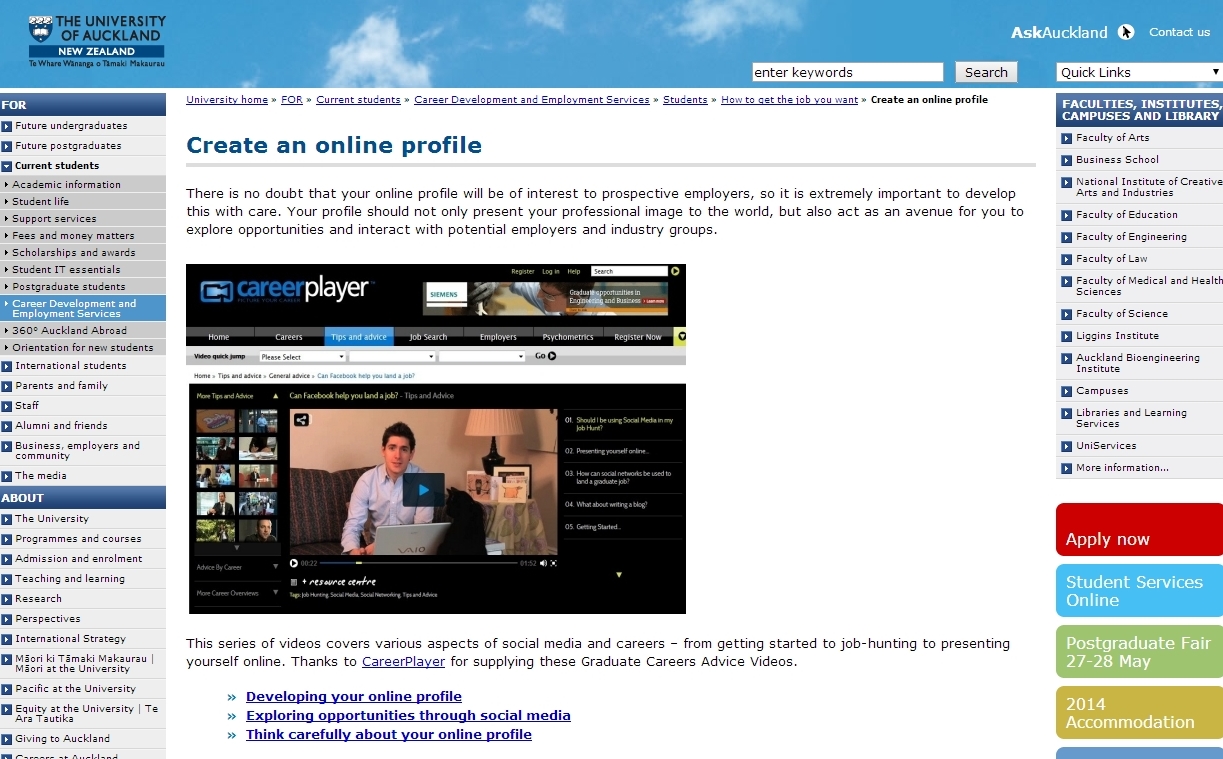Click the Search button
Screen dimensions: 1223x759
pyautogui.click(x=986, y=72)
